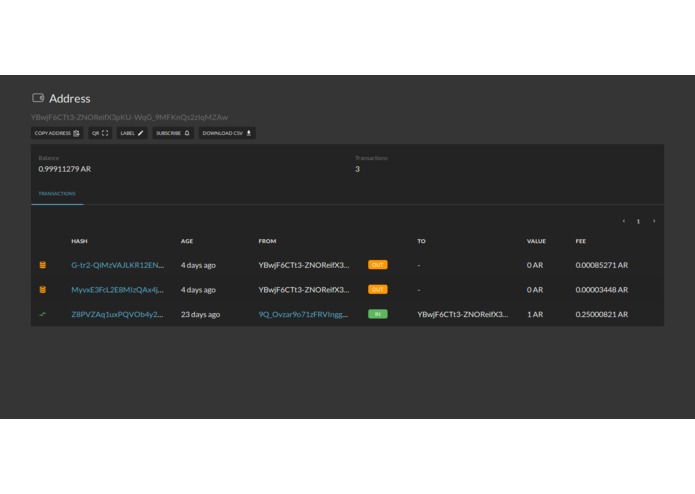The image size is (695, 494).
Task: Click the AGE column header
Action: click(187, 241)
